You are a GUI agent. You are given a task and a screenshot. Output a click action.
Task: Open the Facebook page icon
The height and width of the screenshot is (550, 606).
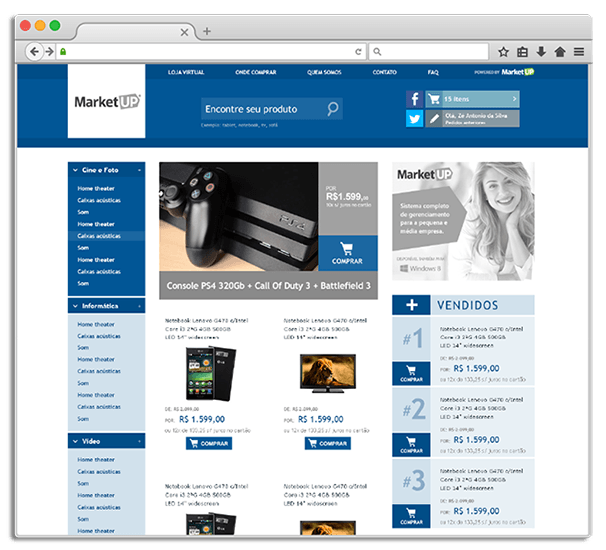point(414,99)
